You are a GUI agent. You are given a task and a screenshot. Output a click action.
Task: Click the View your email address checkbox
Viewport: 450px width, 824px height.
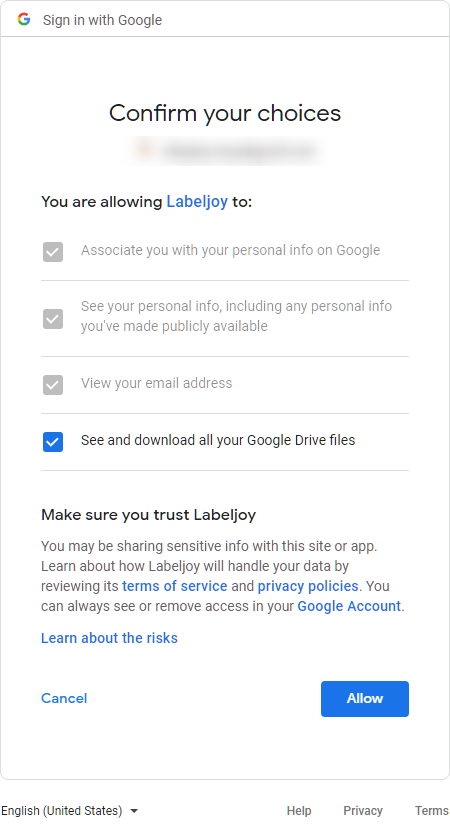click(53, 385)
